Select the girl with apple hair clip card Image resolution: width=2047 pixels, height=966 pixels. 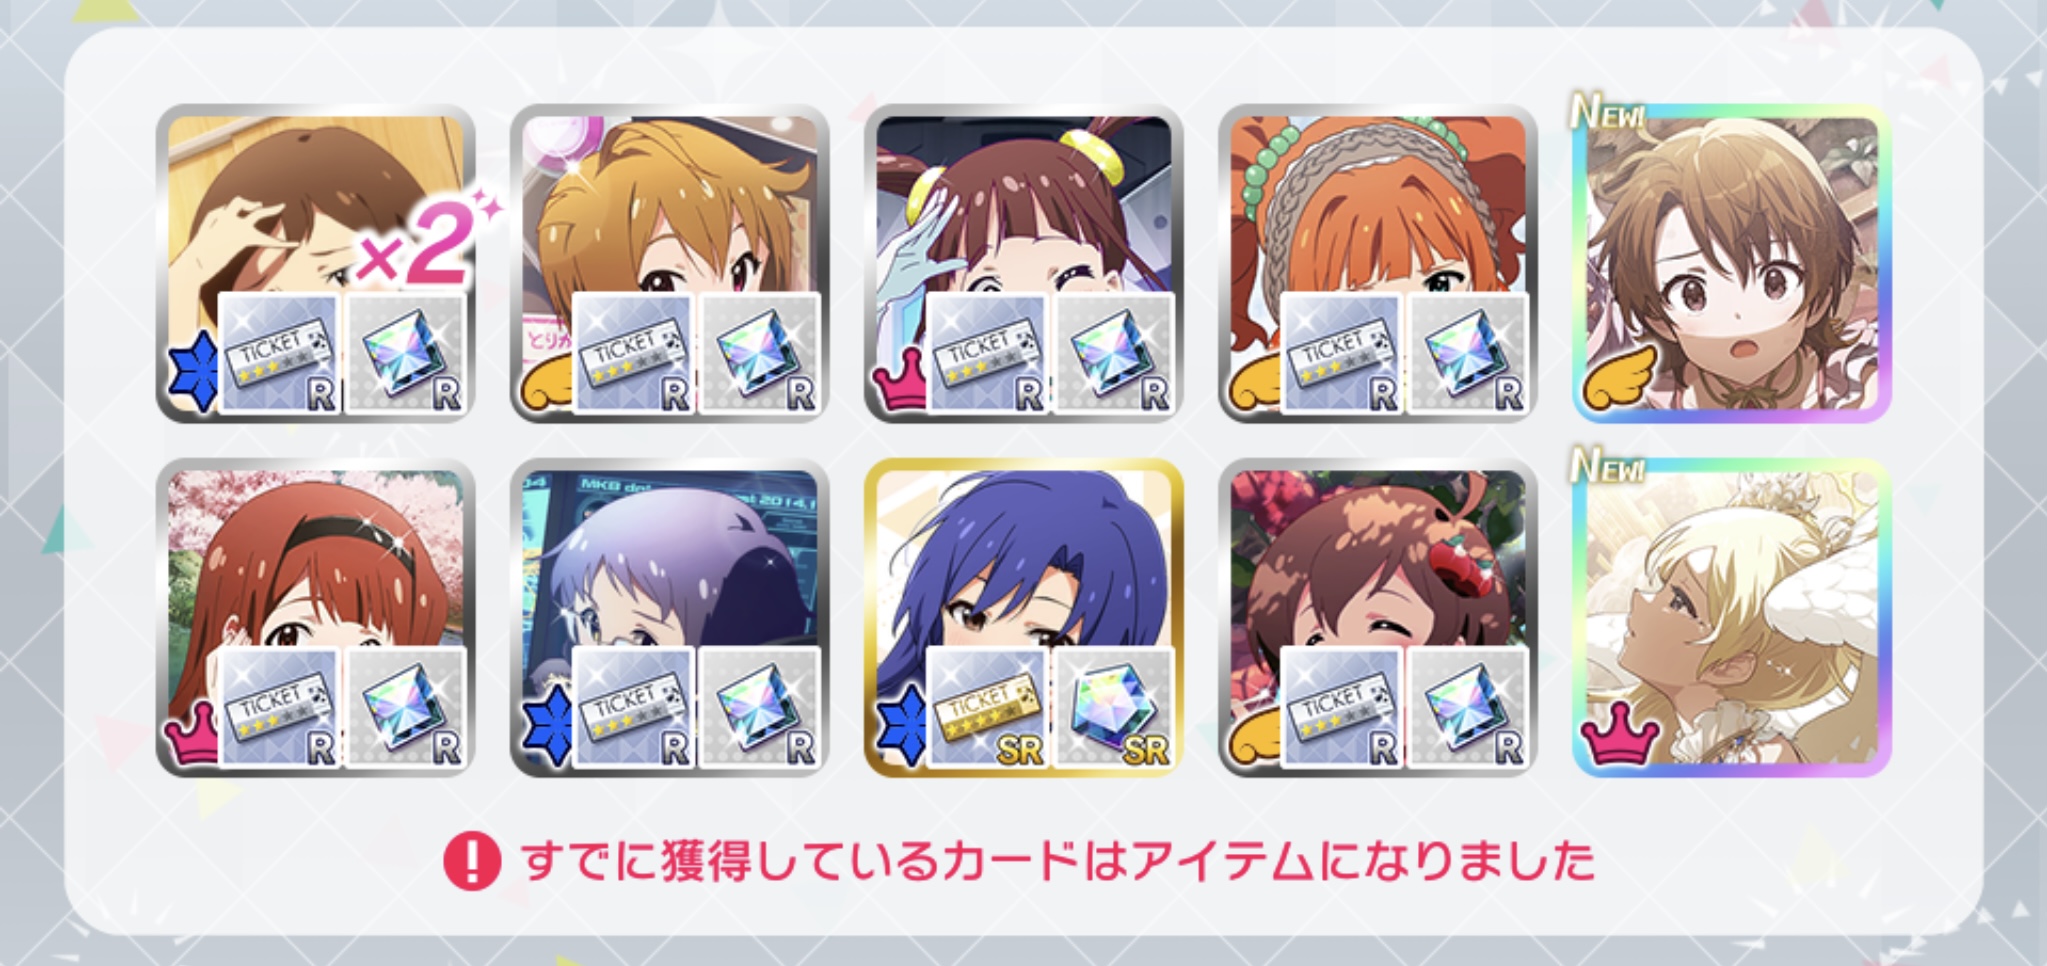tap(1378, 618)
